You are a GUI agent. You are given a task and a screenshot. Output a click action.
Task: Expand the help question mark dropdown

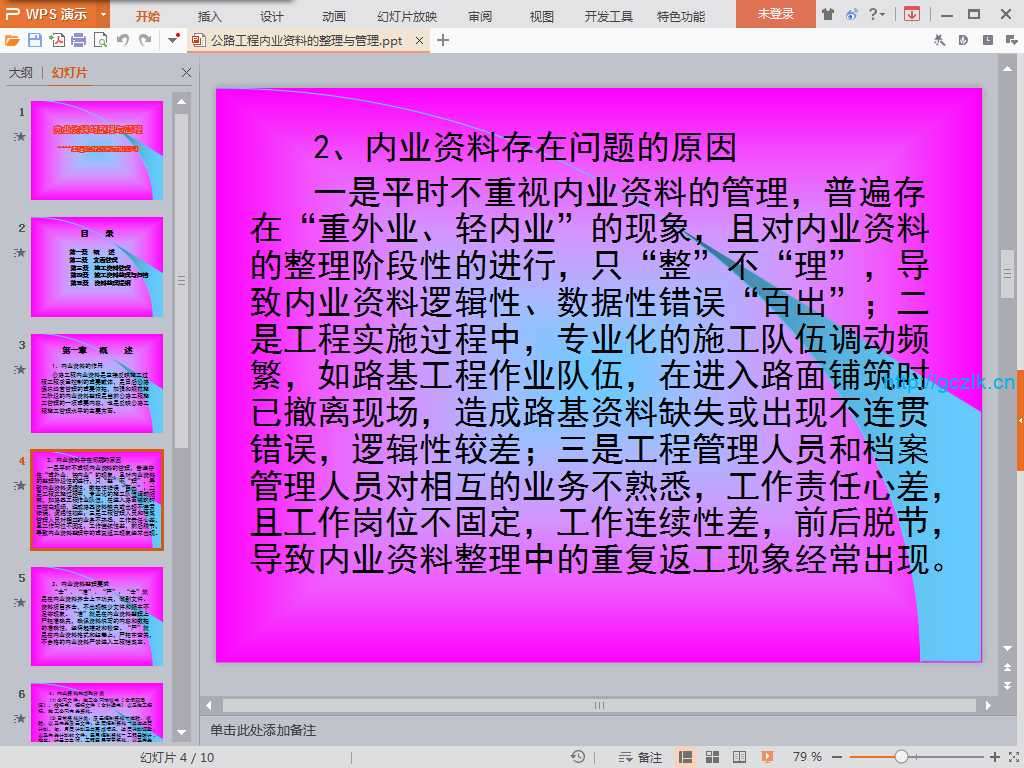[x=877, y=14]
